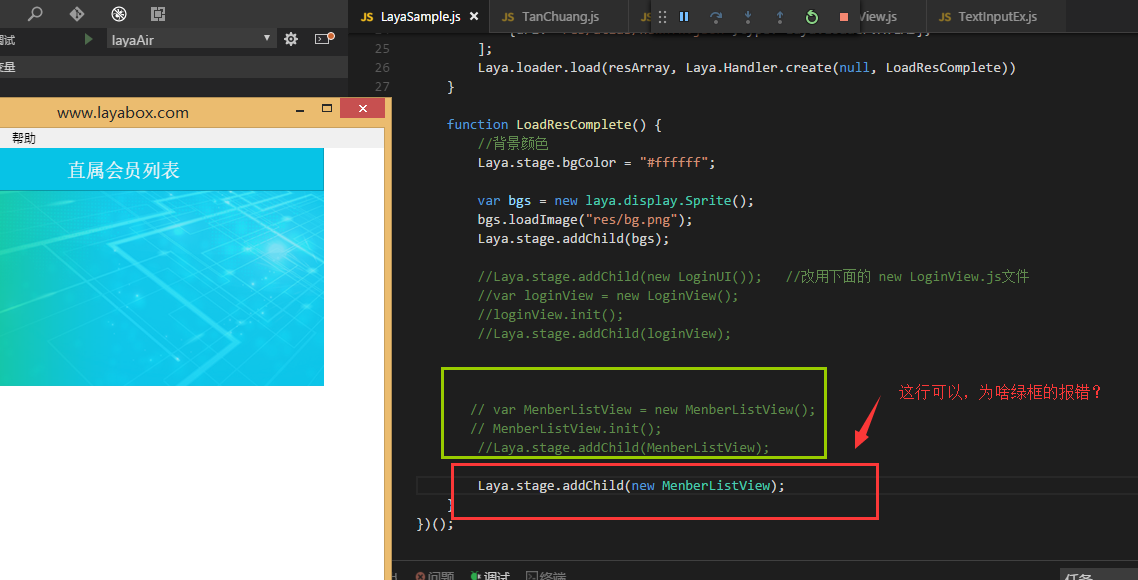Close the LayaSample.js editor tab

click(473, 17)
